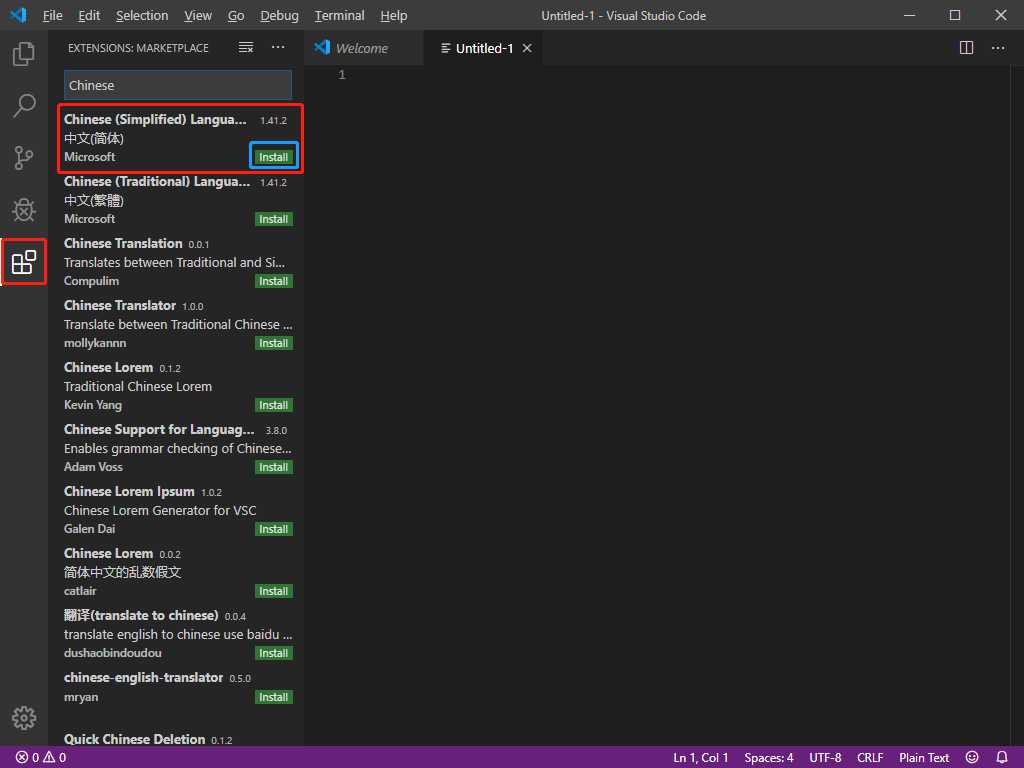This screenshot has height=768, width=1024.
Task: Install Chinese (Traditional) Language Pack
Action: click(x=273, y=219)
